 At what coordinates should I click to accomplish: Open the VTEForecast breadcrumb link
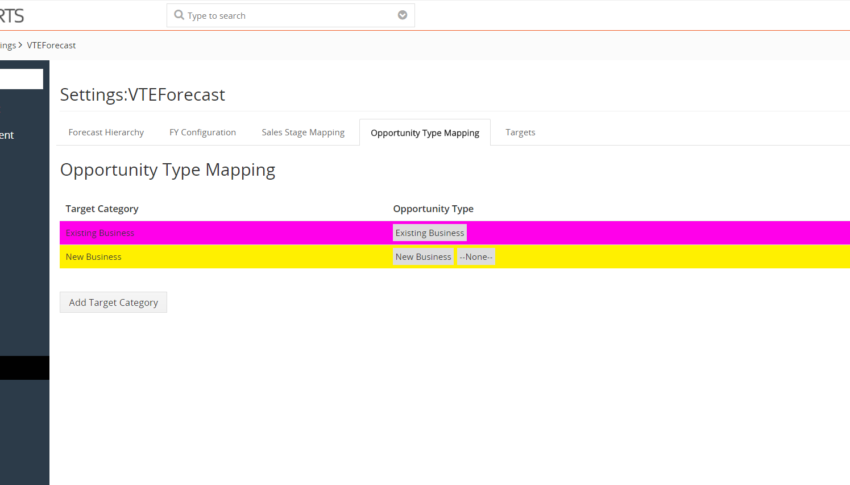tap(51, 46)
